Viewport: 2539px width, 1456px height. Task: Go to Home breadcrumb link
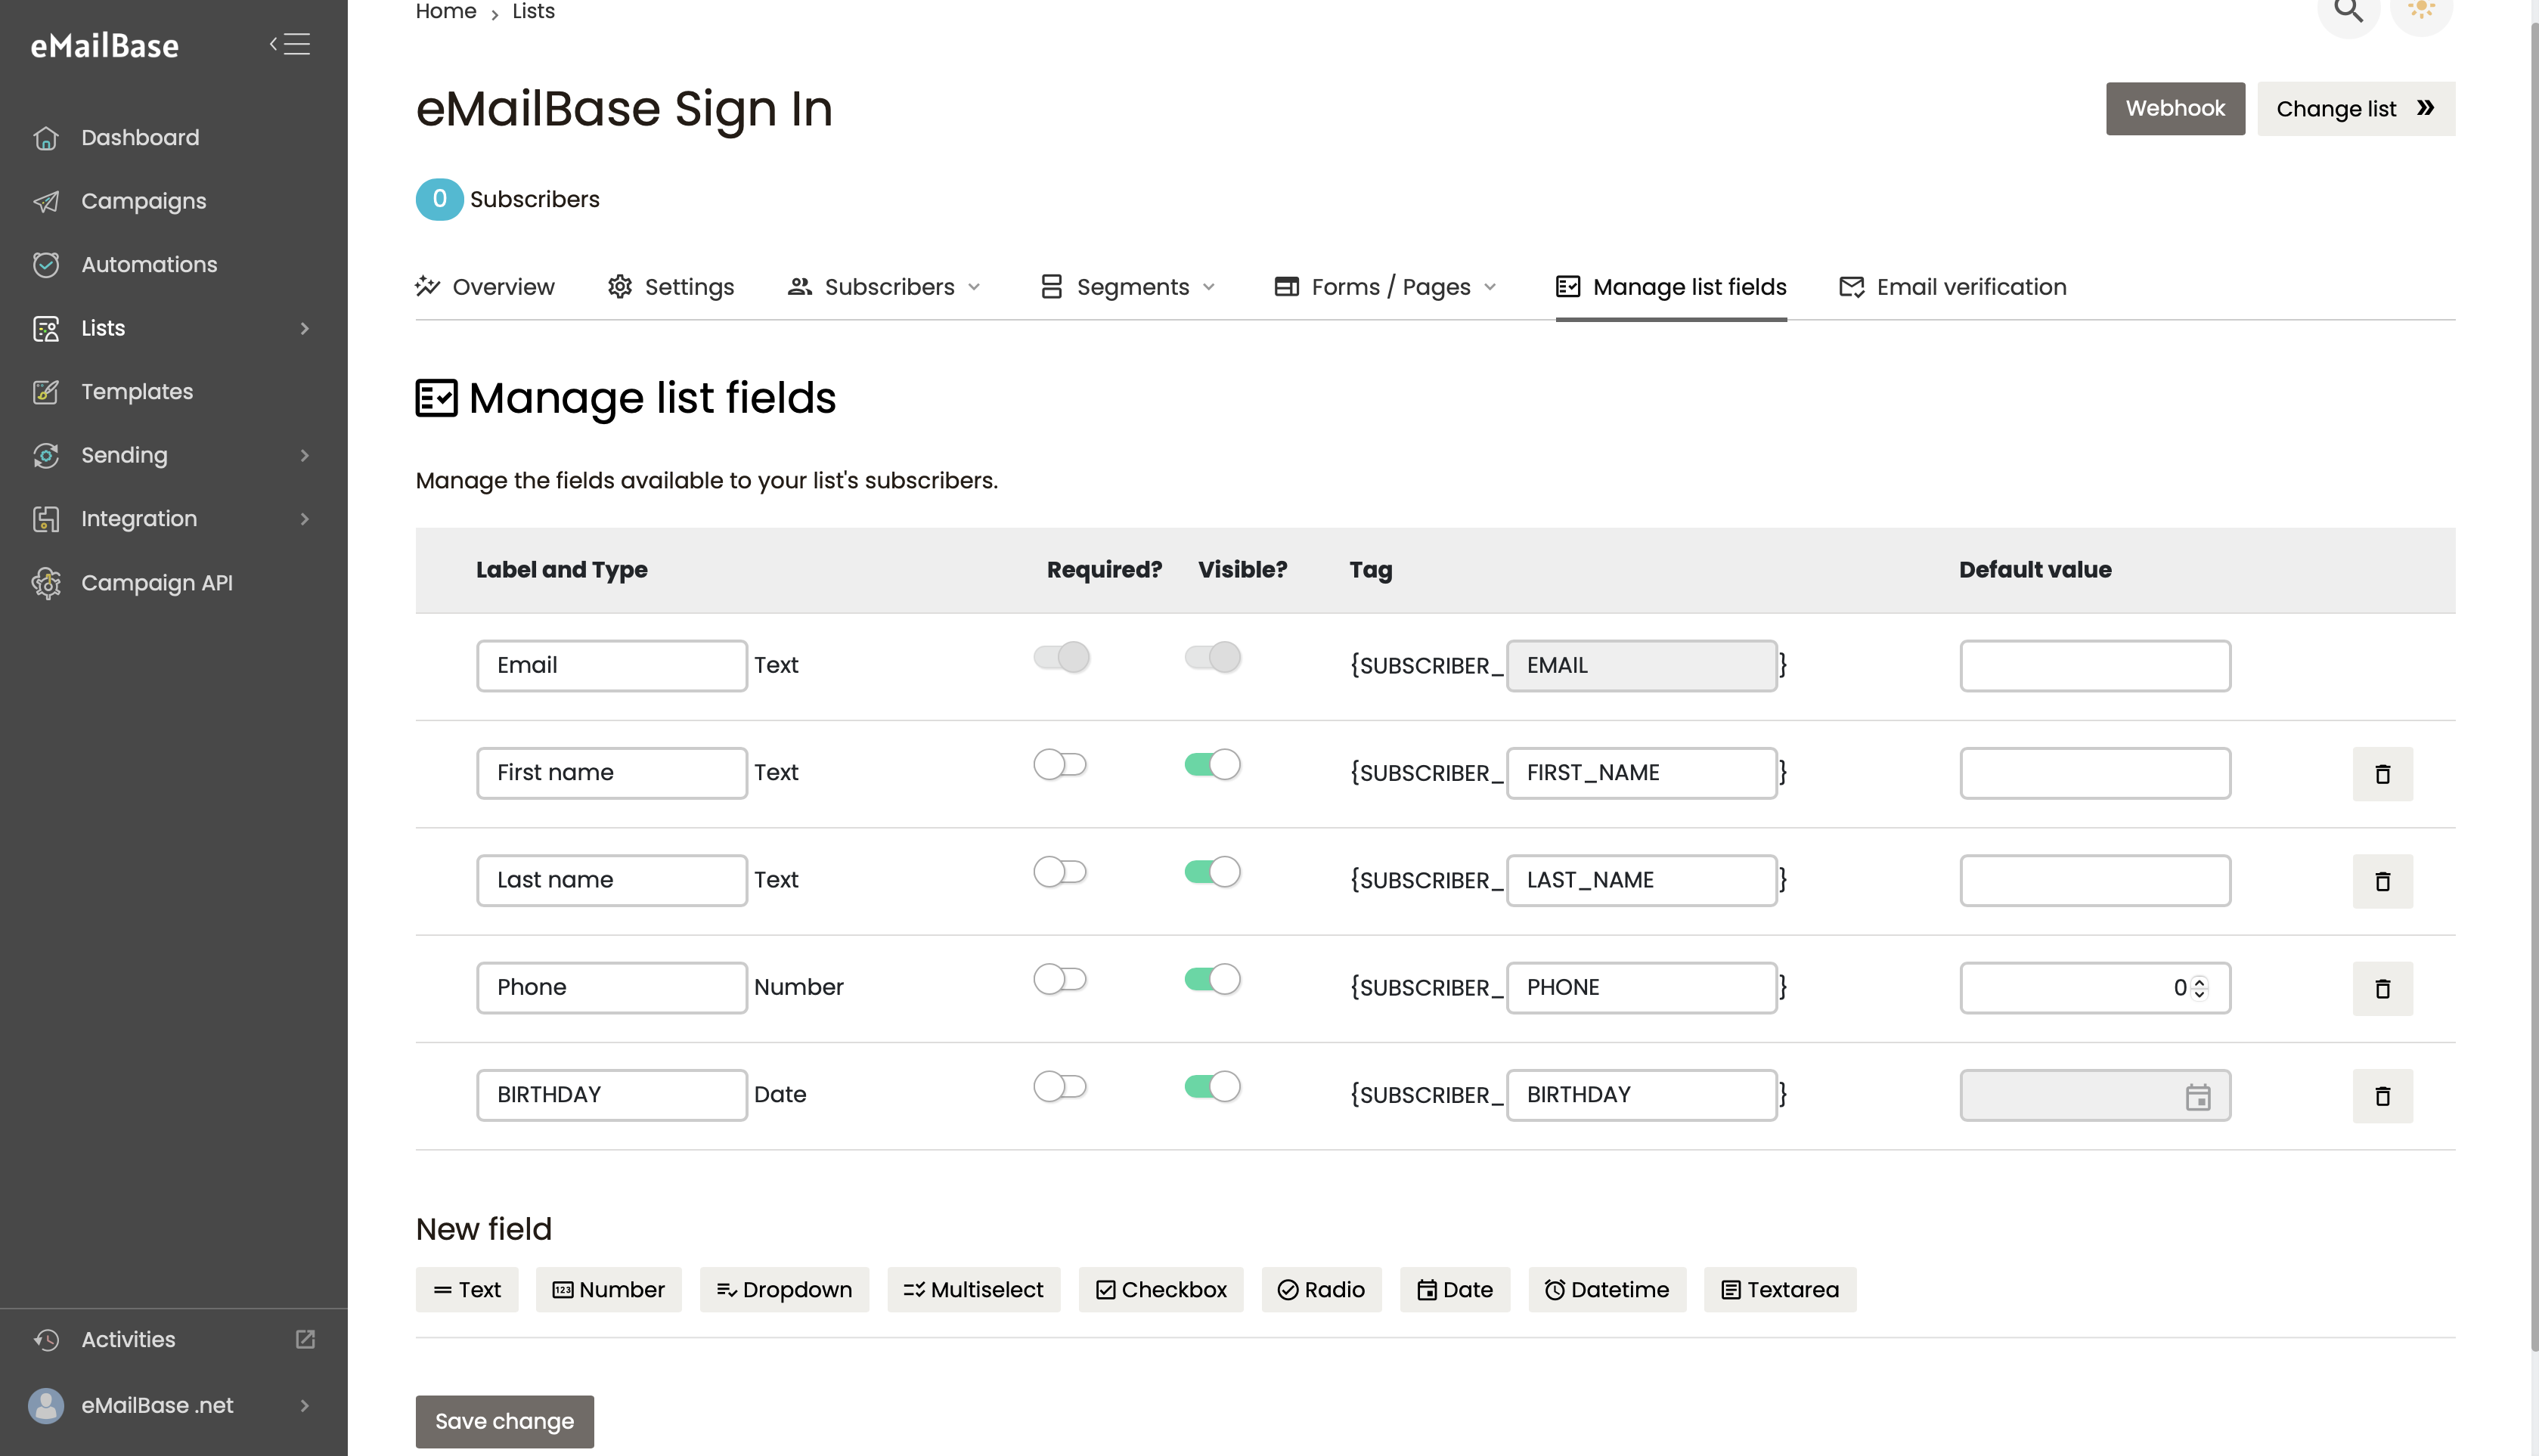point(446,11)
